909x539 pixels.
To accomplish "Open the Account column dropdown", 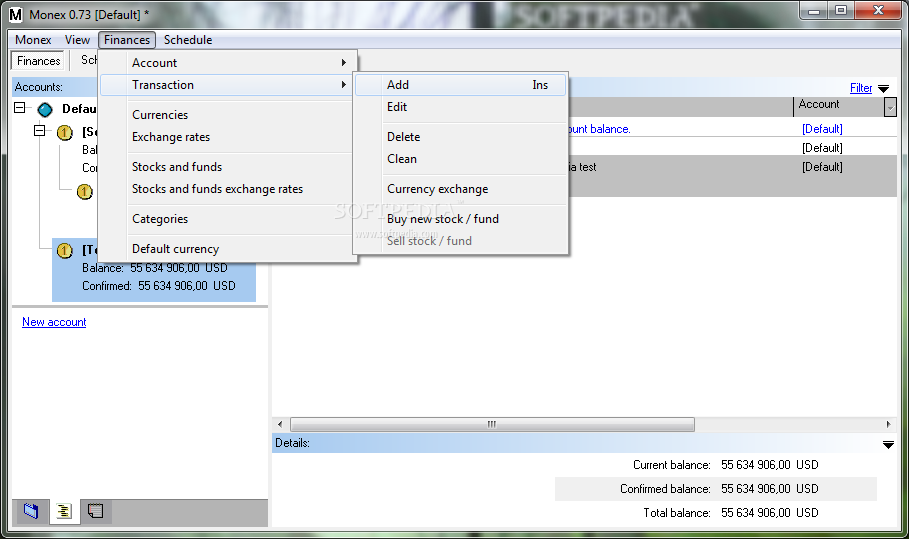I will tap(890, 107).
